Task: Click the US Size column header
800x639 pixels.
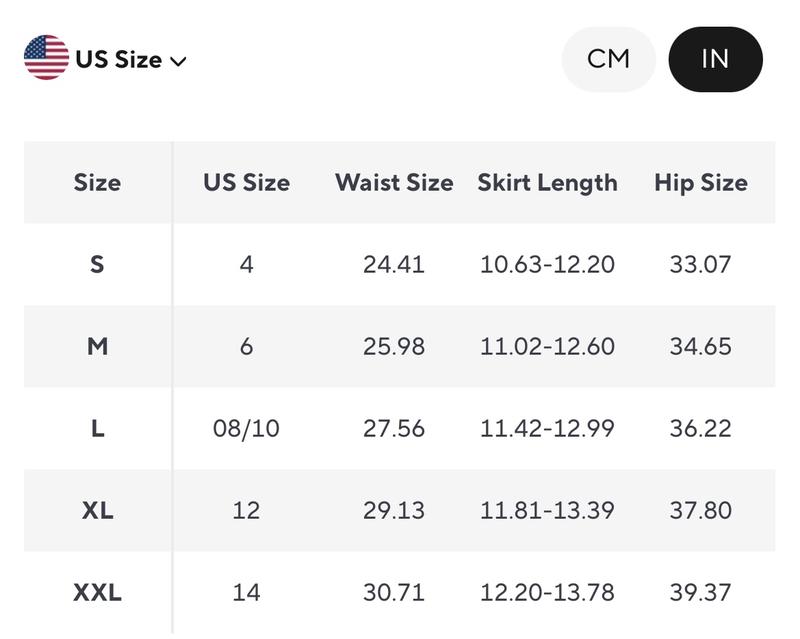Action: 246,183
